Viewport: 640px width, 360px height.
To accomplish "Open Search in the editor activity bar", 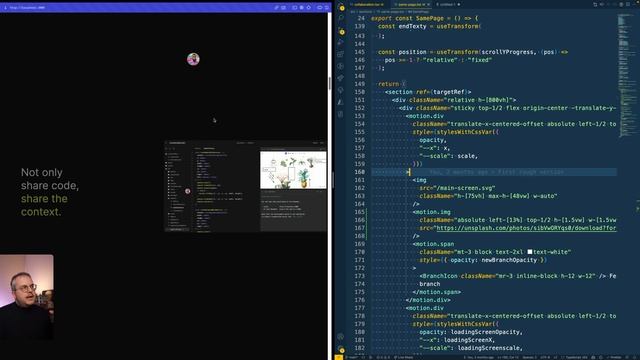I will (341, 18).
